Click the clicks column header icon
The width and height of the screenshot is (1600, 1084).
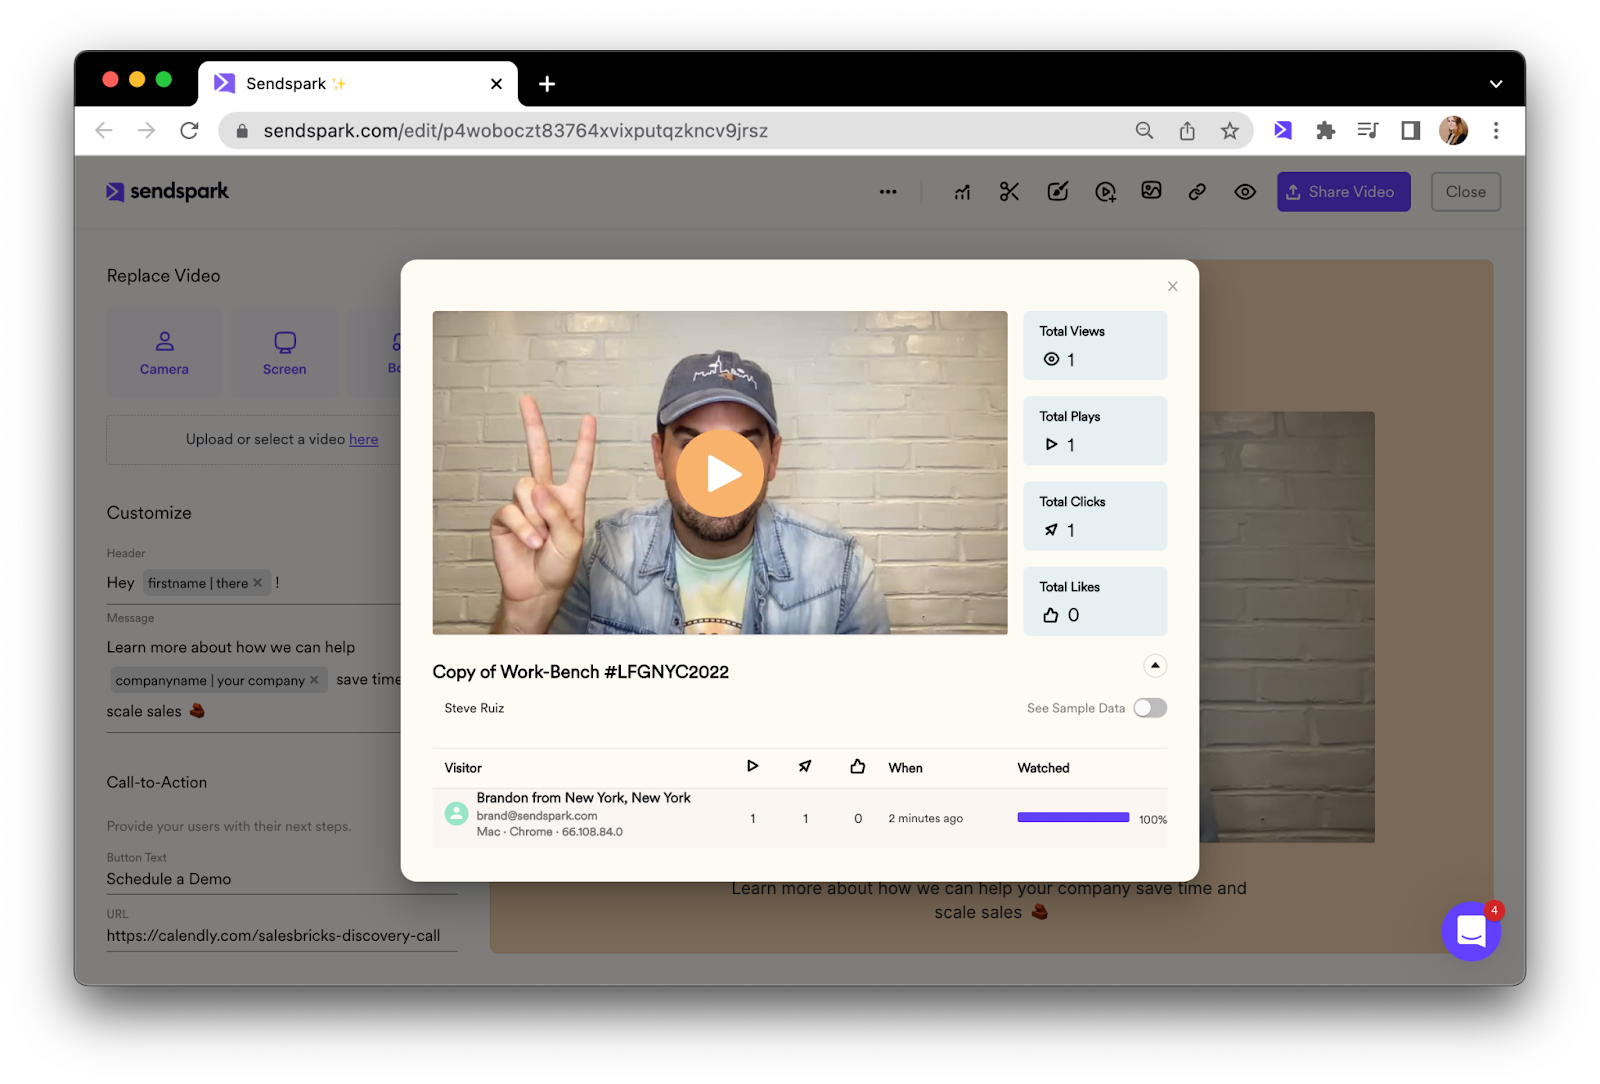point(805,767)
